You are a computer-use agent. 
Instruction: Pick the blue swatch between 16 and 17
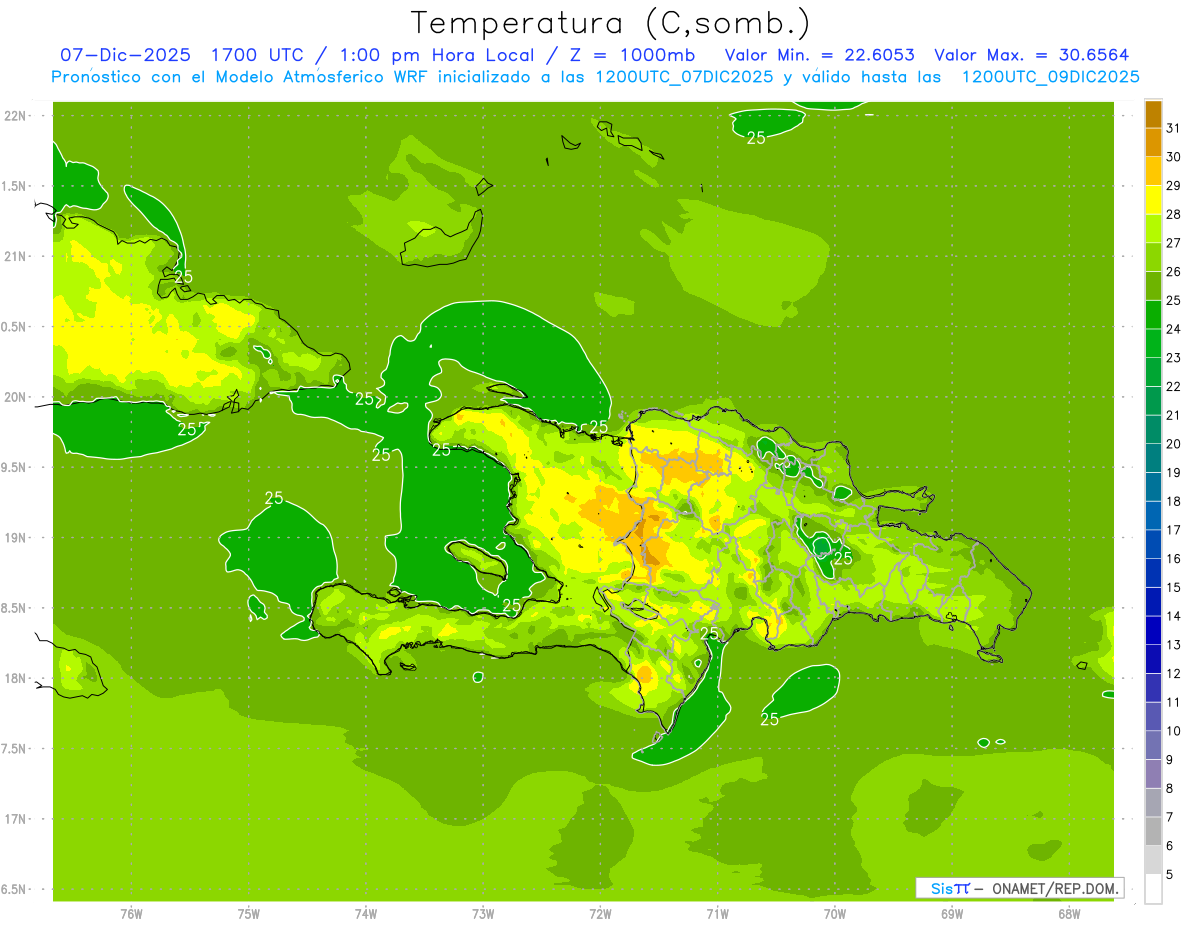(x=1153, y=545)
